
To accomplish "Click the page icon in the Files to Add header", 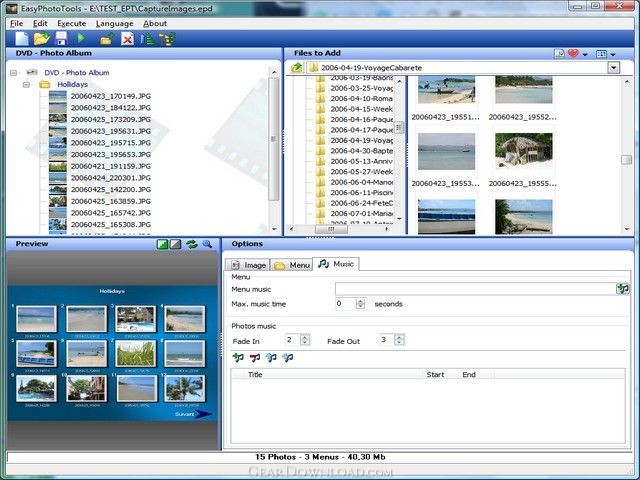I will pyautogui.click(x=559, y=53).
